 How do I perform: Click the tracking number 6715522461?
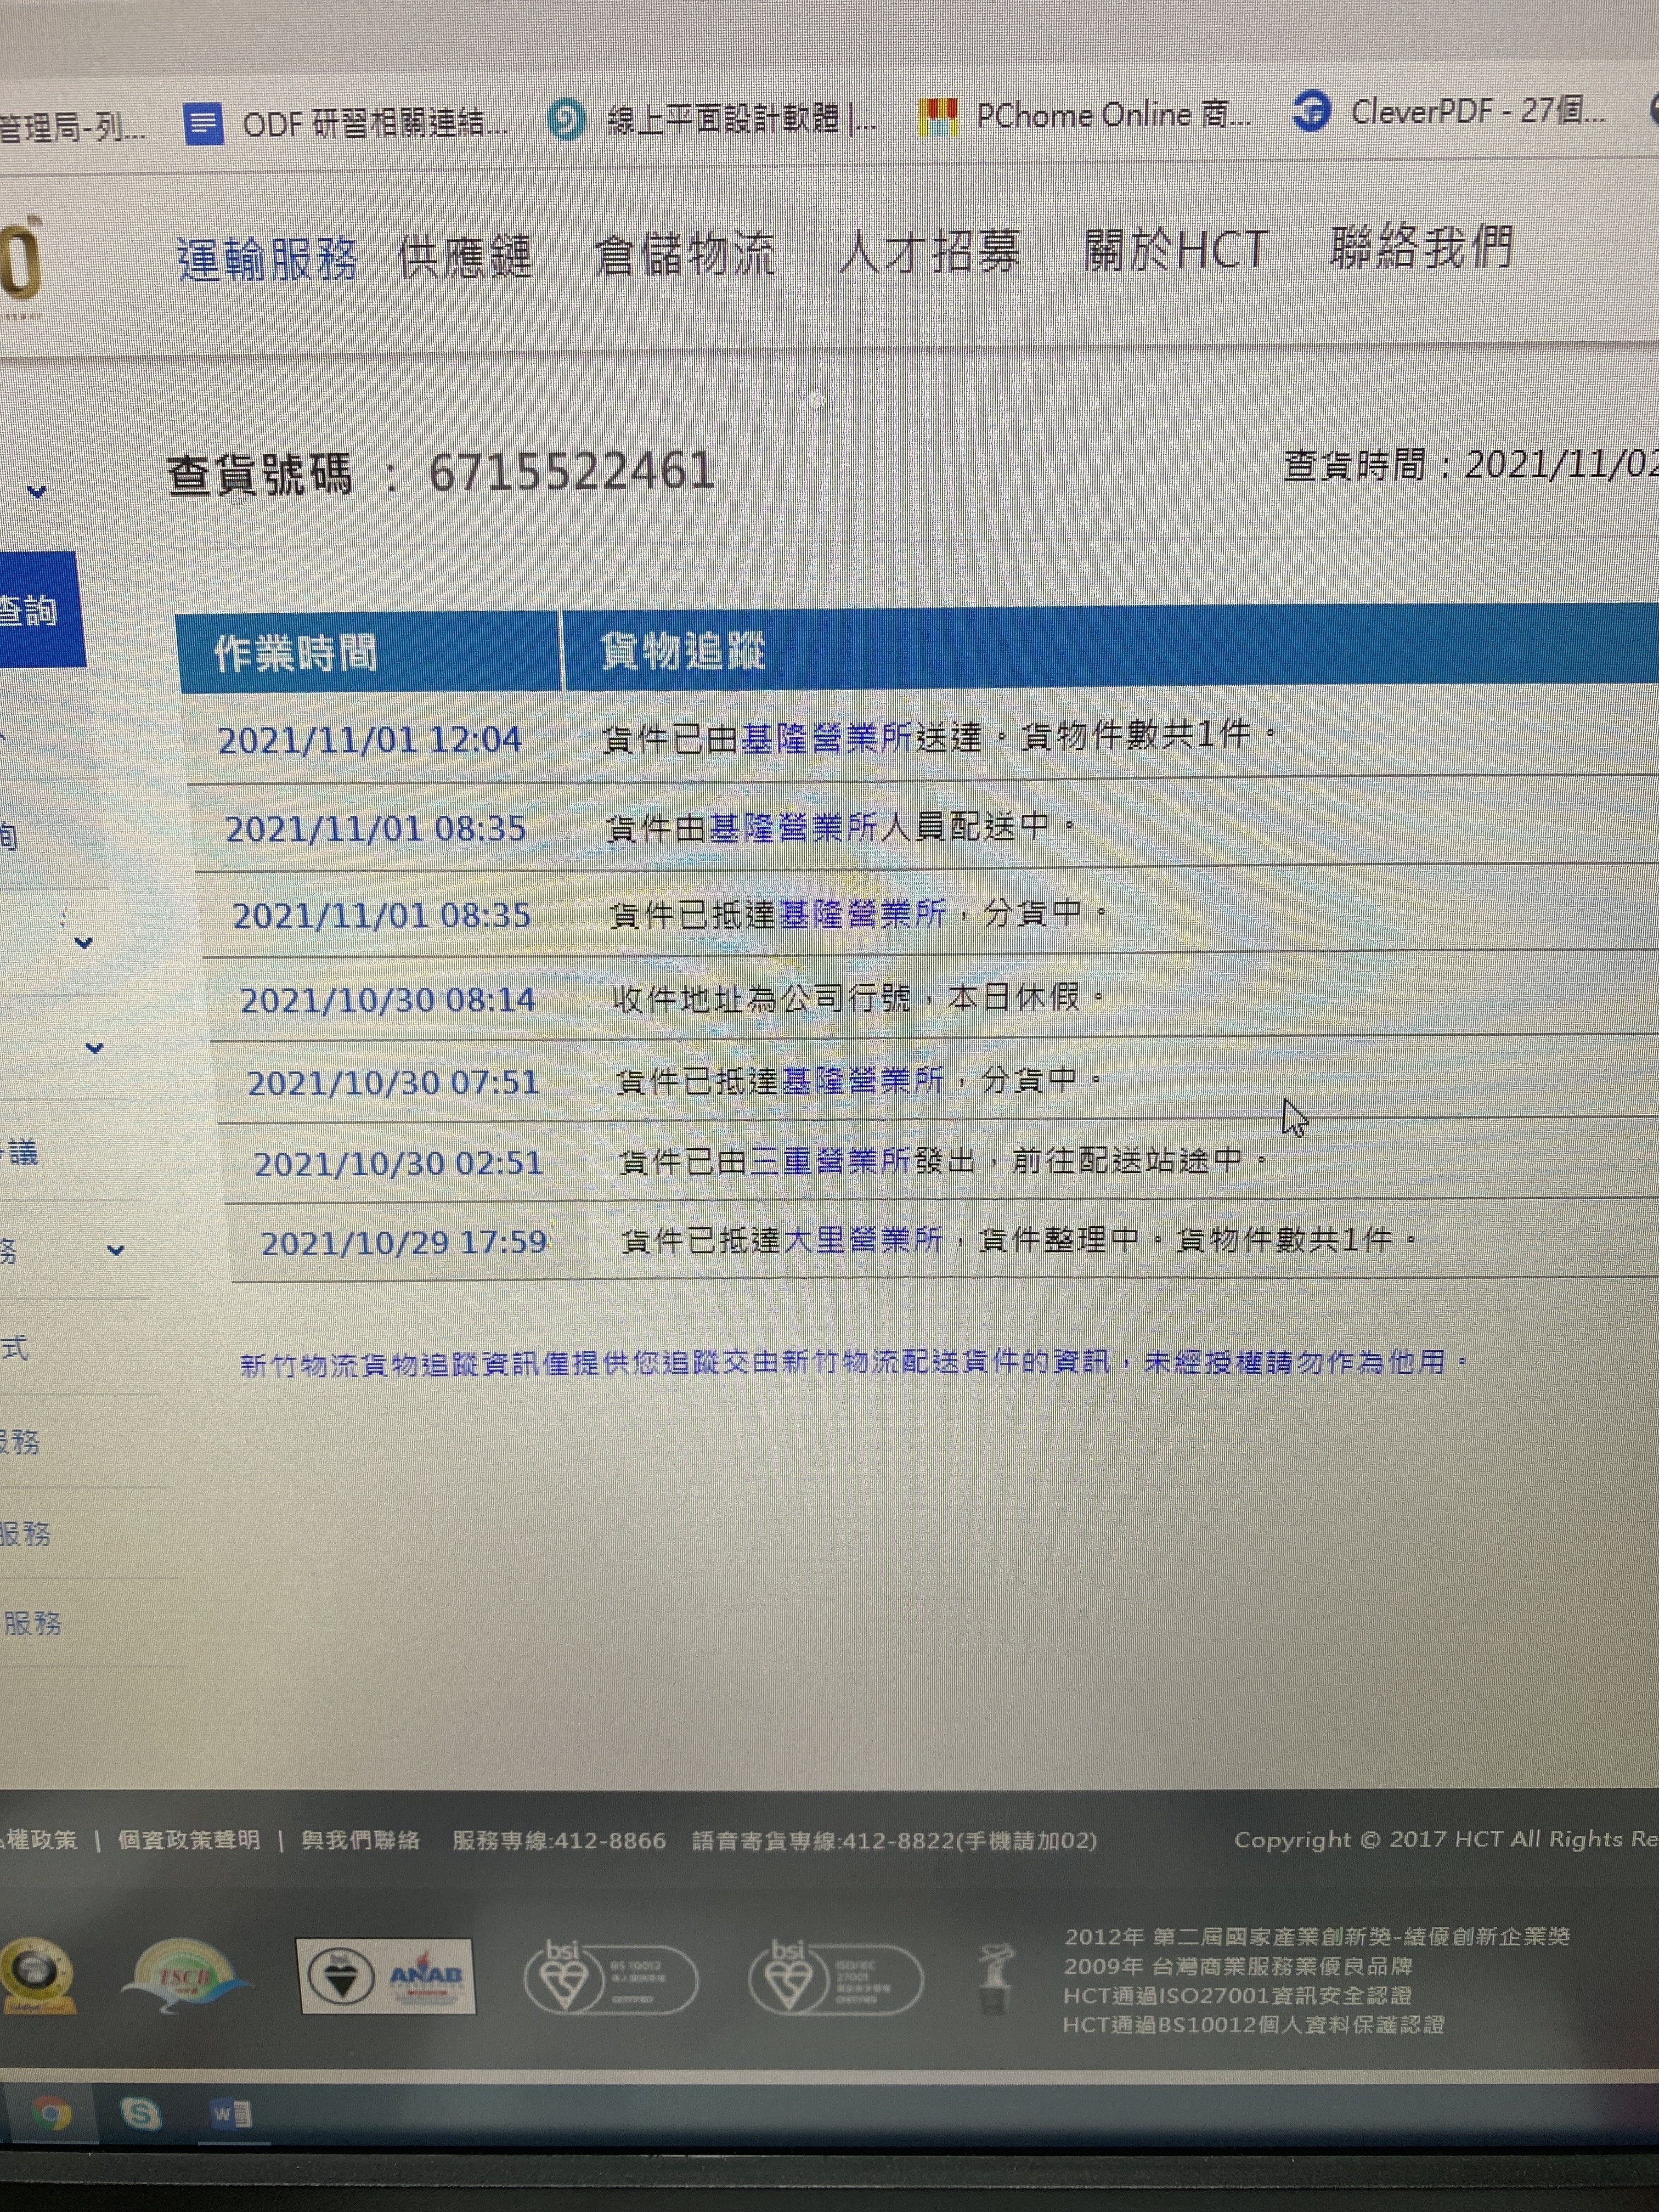pyautogui.click(x=572, y=471)
